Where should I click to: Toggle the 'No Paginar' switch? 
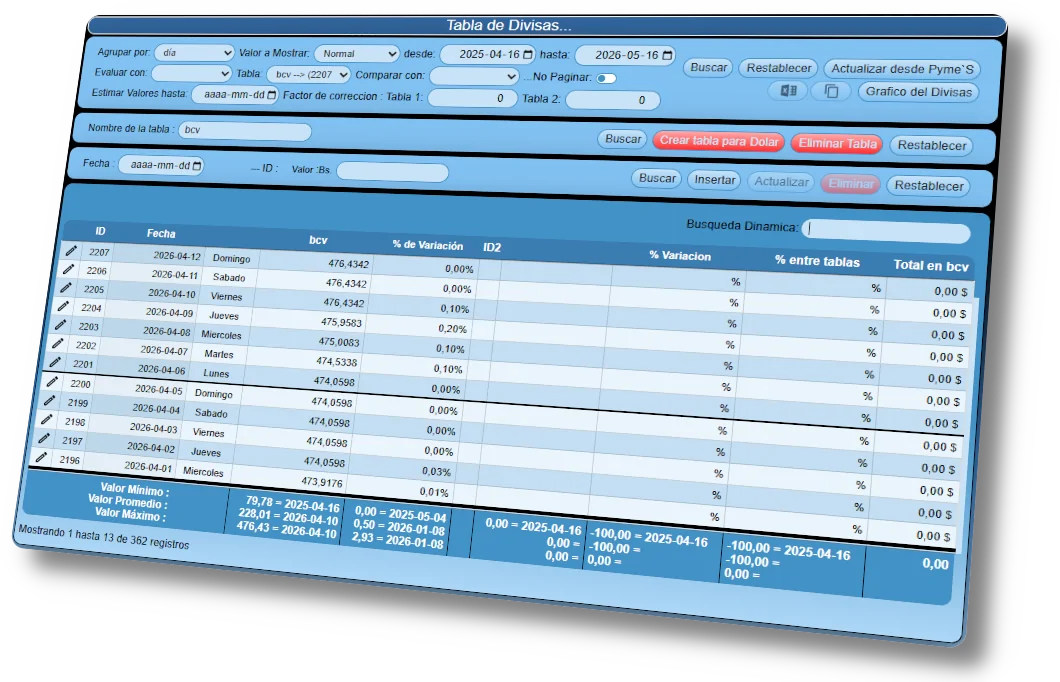tap(606, 77)
